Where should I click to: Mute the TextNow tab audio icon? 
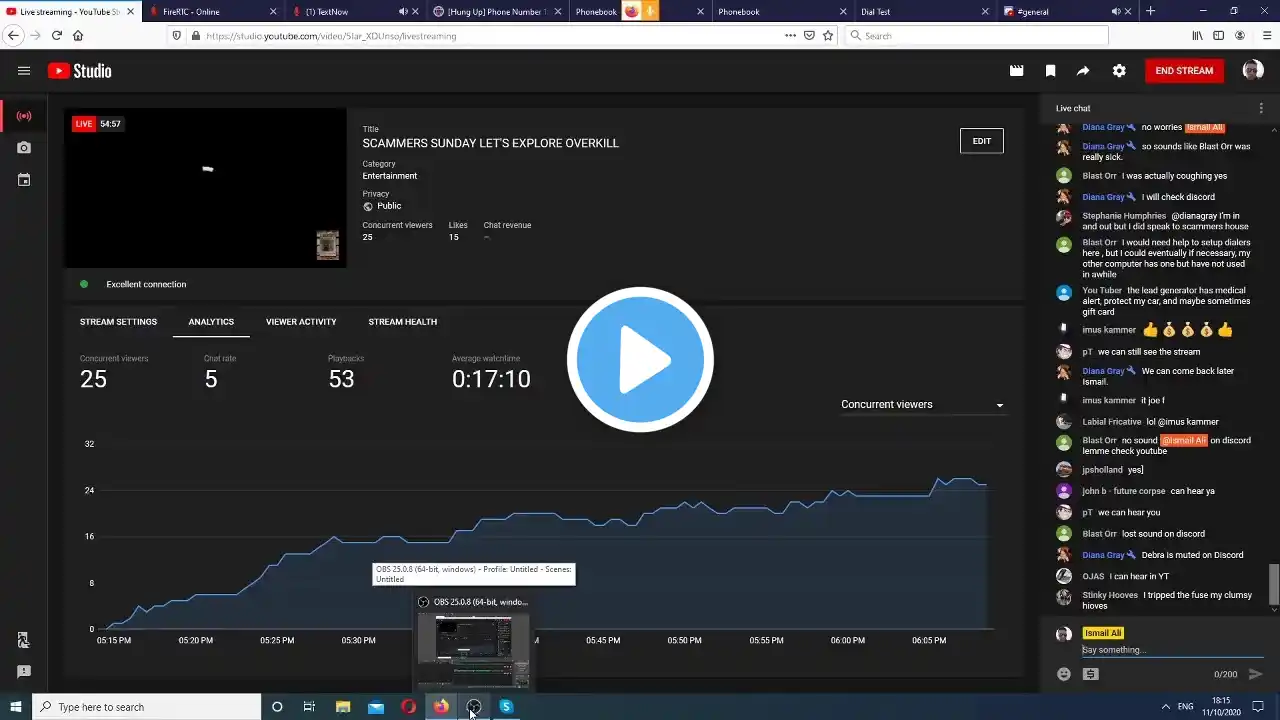[403, 12]
